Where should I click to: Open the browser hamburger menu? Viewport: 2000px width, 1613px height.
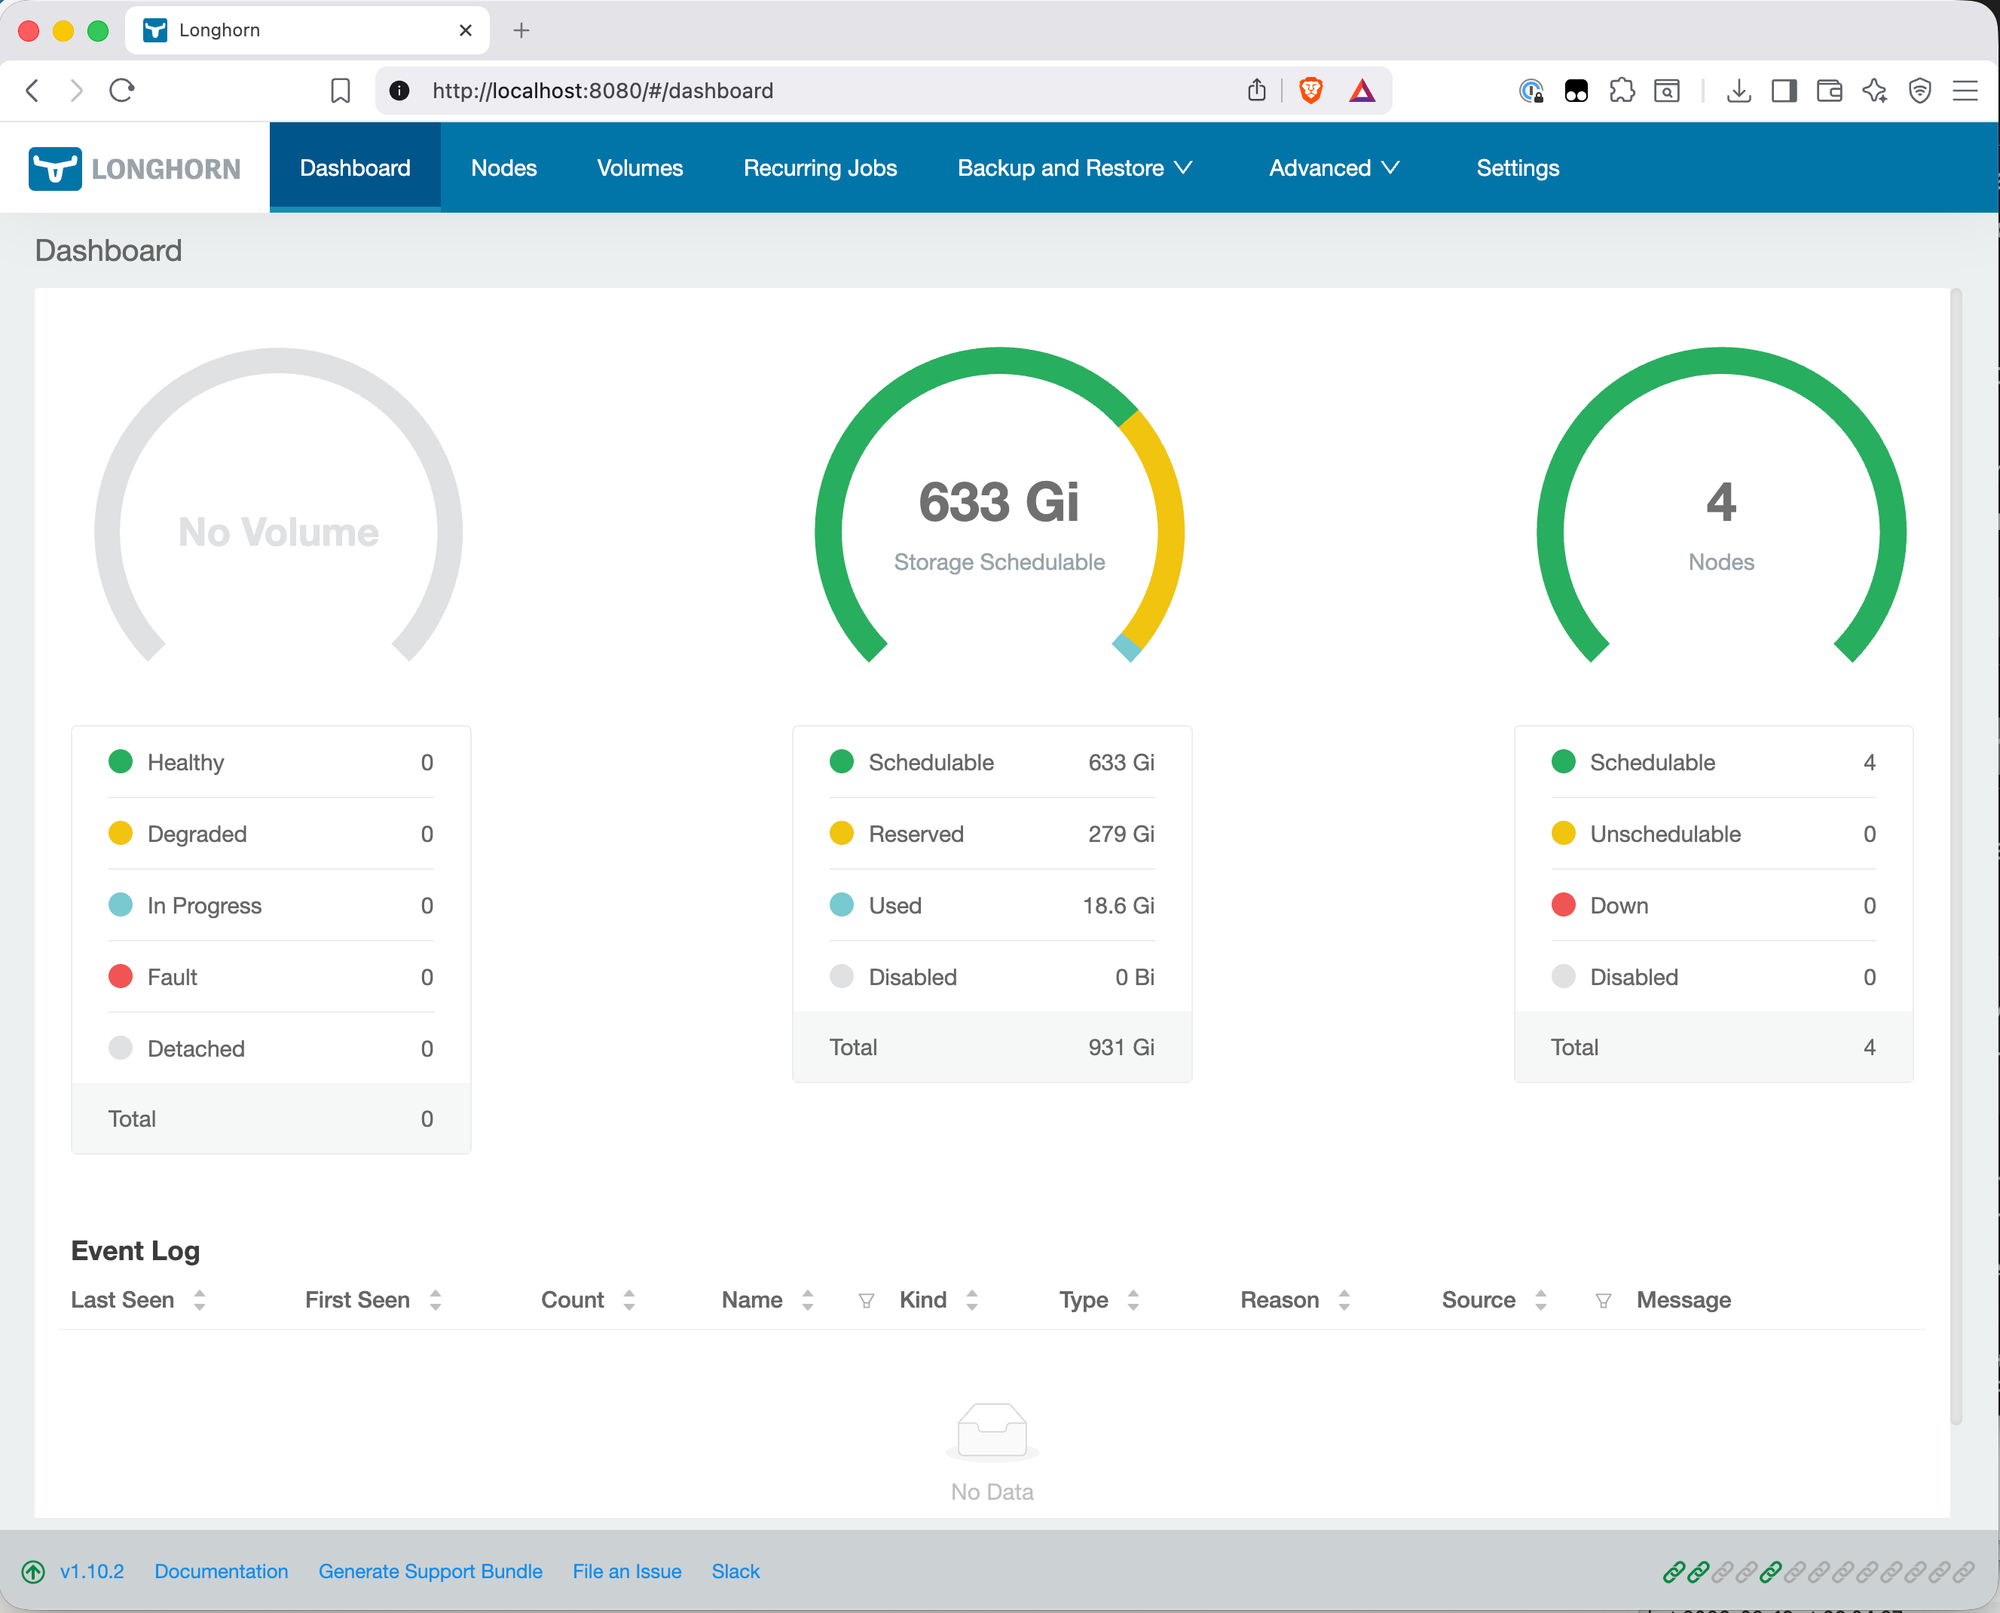click(1965, 90)
